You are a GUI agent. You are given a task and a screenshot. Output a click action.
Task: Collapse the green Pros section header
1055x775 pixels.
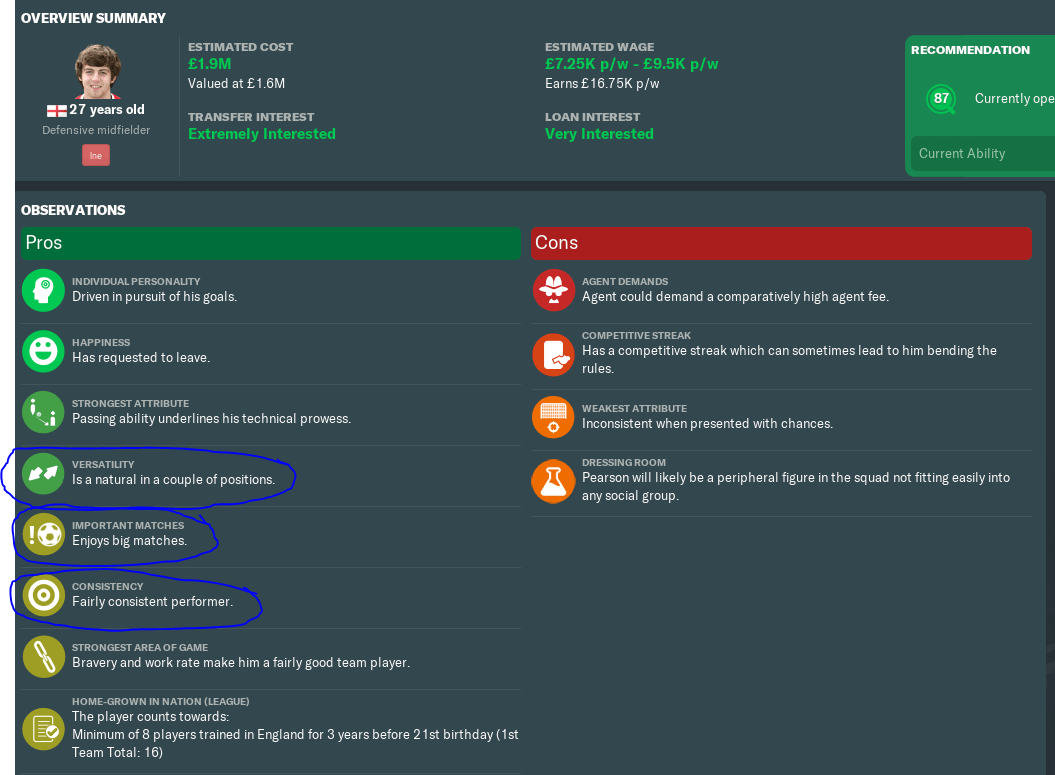(x=271, y=243)
